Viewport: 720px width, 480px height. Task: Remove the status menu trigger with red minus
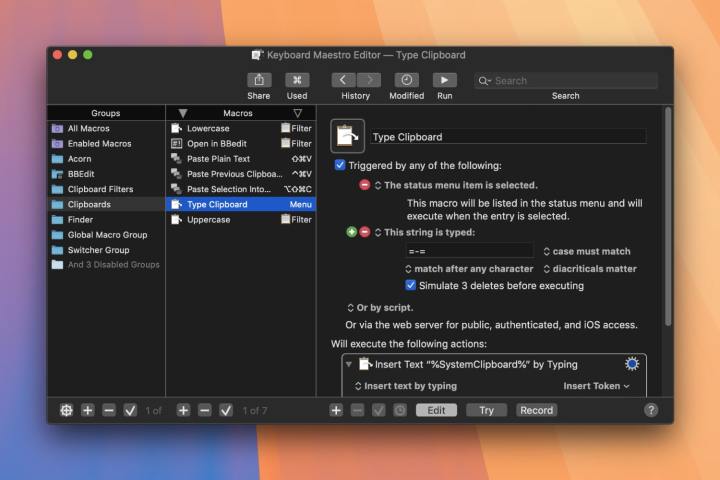click(x=365, y=185)
